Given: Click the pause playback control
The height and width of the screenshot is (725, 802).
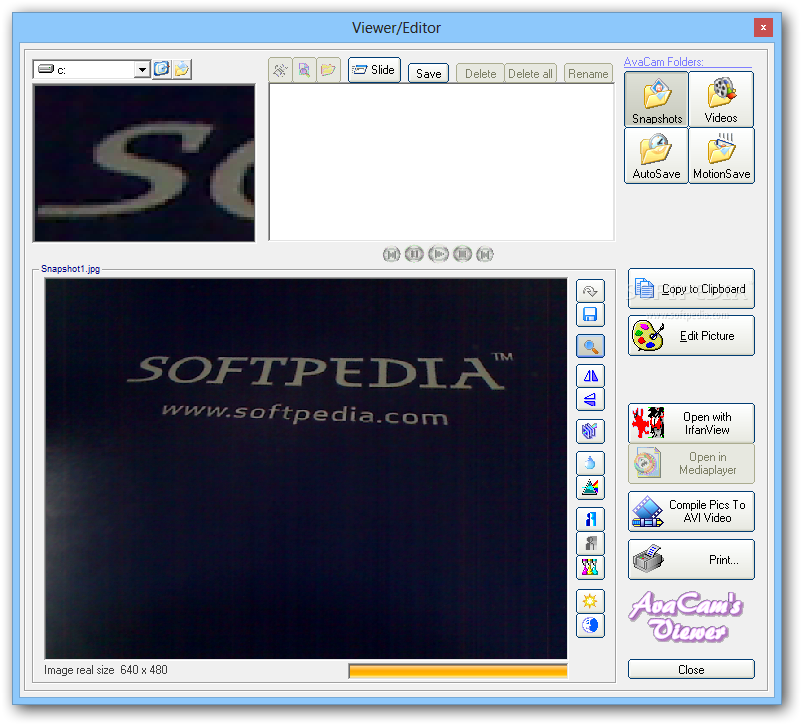Looking at the screenshot, I should click(414, 254).
